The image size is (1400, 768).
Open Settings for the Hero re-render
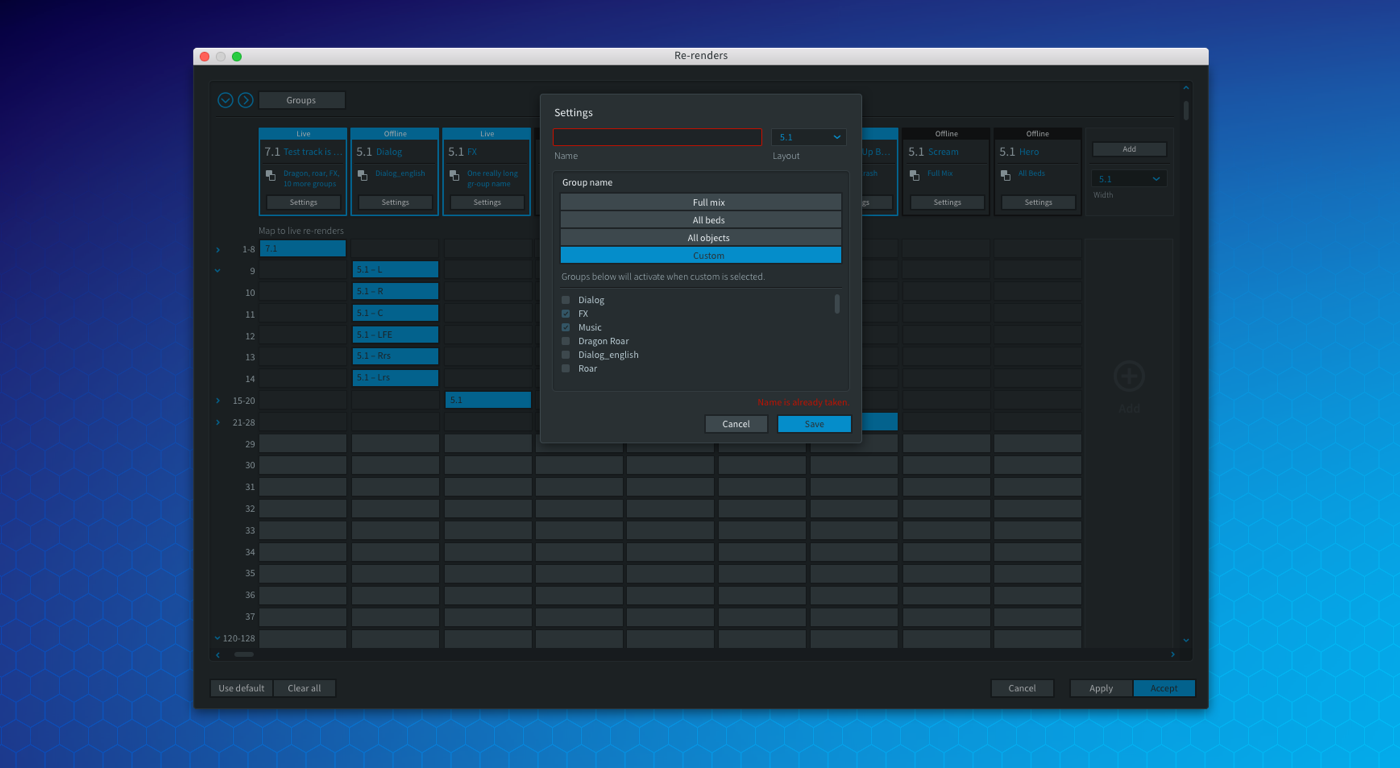click(1038, 202)
